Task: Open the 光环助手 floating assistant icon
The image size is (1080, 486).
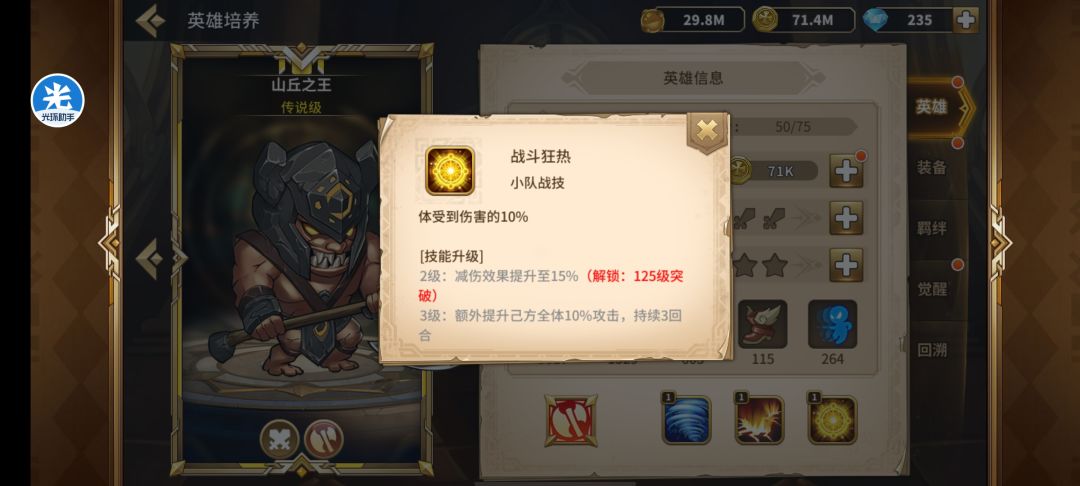Action: [58, 101]
